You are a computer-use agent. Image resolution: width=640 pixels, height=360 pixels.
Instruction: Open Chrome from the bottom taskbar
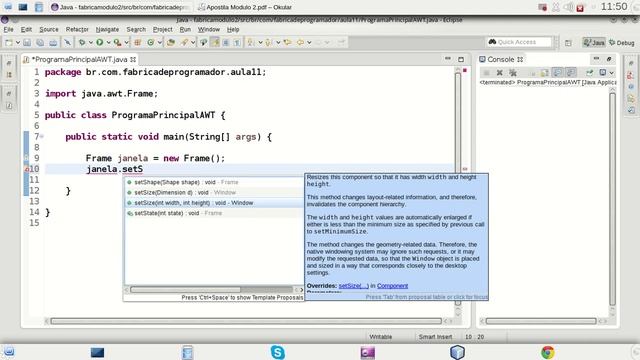click(x=547, y=352)
